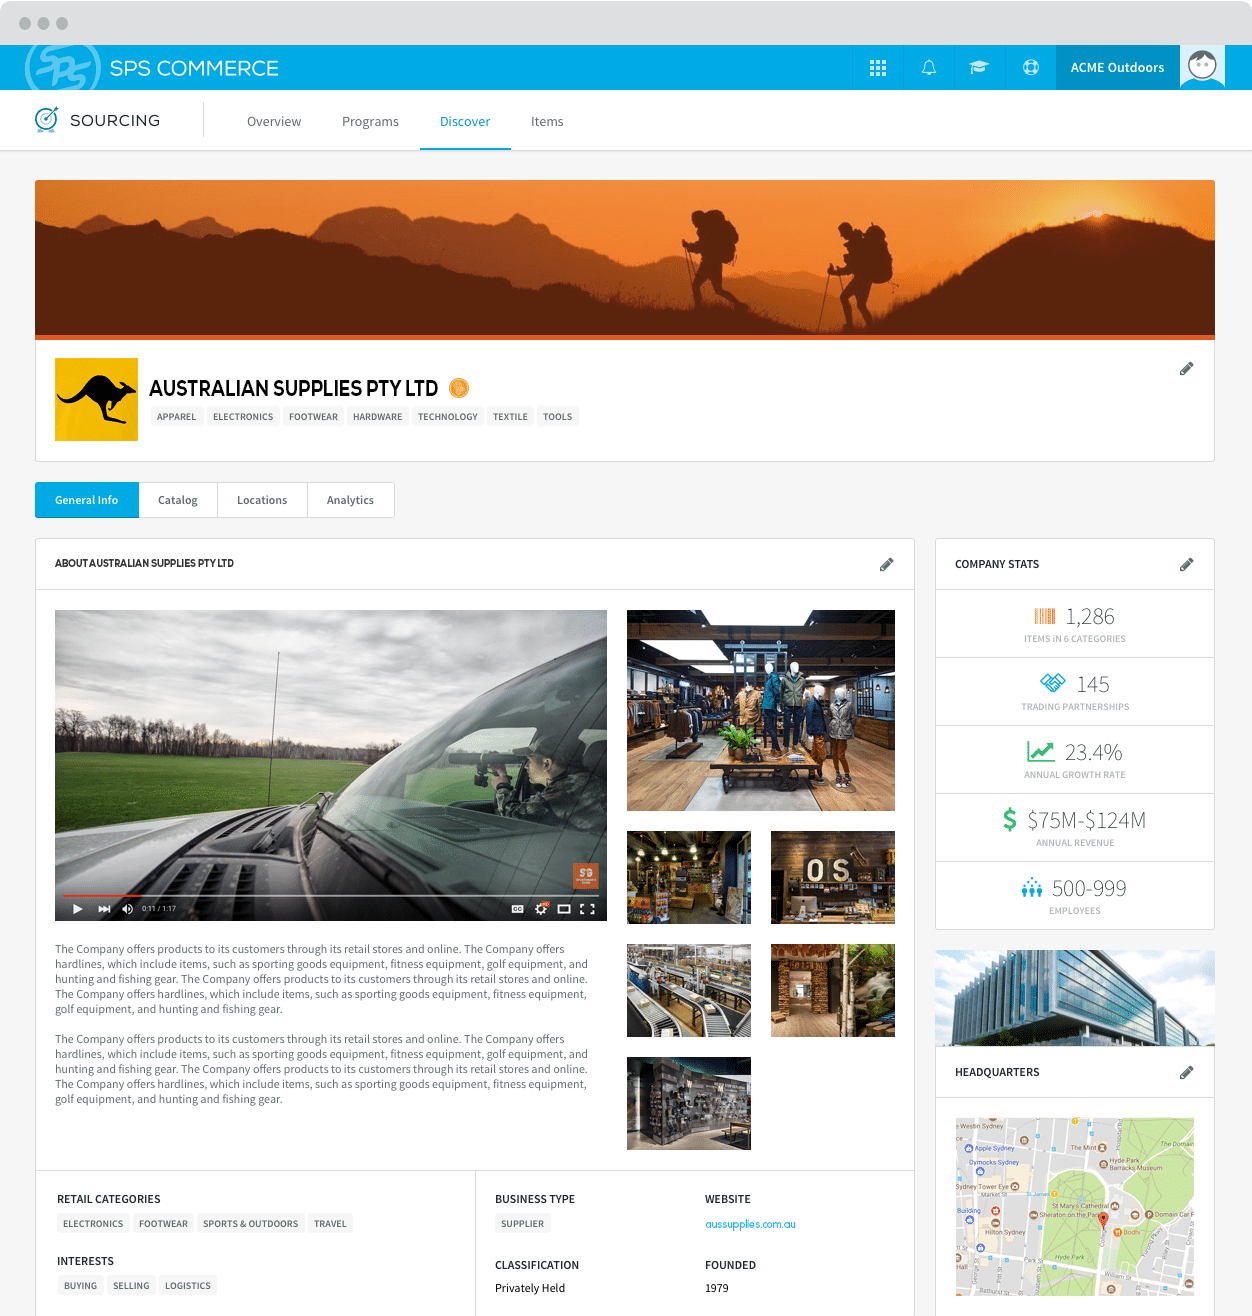Screen dimensions: 1252x1316
Task: Click the barcode items icon
Action: [x=1045, y=616]
